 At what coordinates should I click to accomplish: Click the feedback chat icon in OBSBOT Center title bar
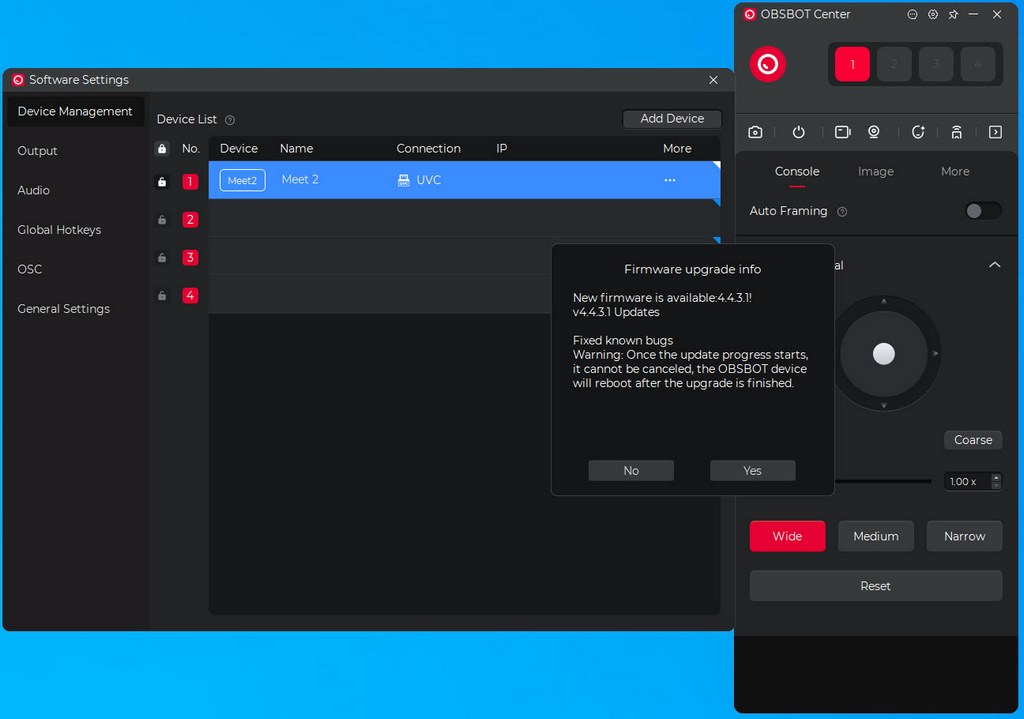tap(912, 14)
